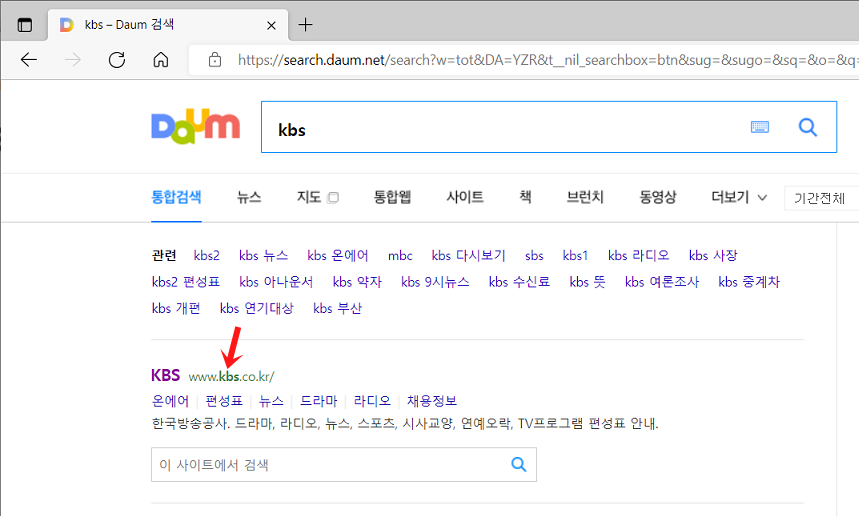Open related search mbc
The height and width of the screenshot is (516, 859).
[x=400, y=256]
